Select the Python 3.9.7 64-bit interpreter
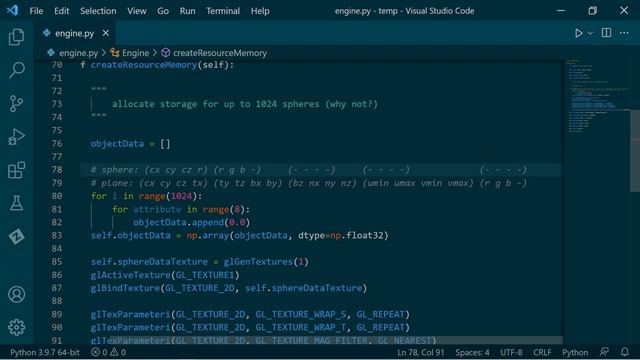The image size is (640, 360). point(45,352)
